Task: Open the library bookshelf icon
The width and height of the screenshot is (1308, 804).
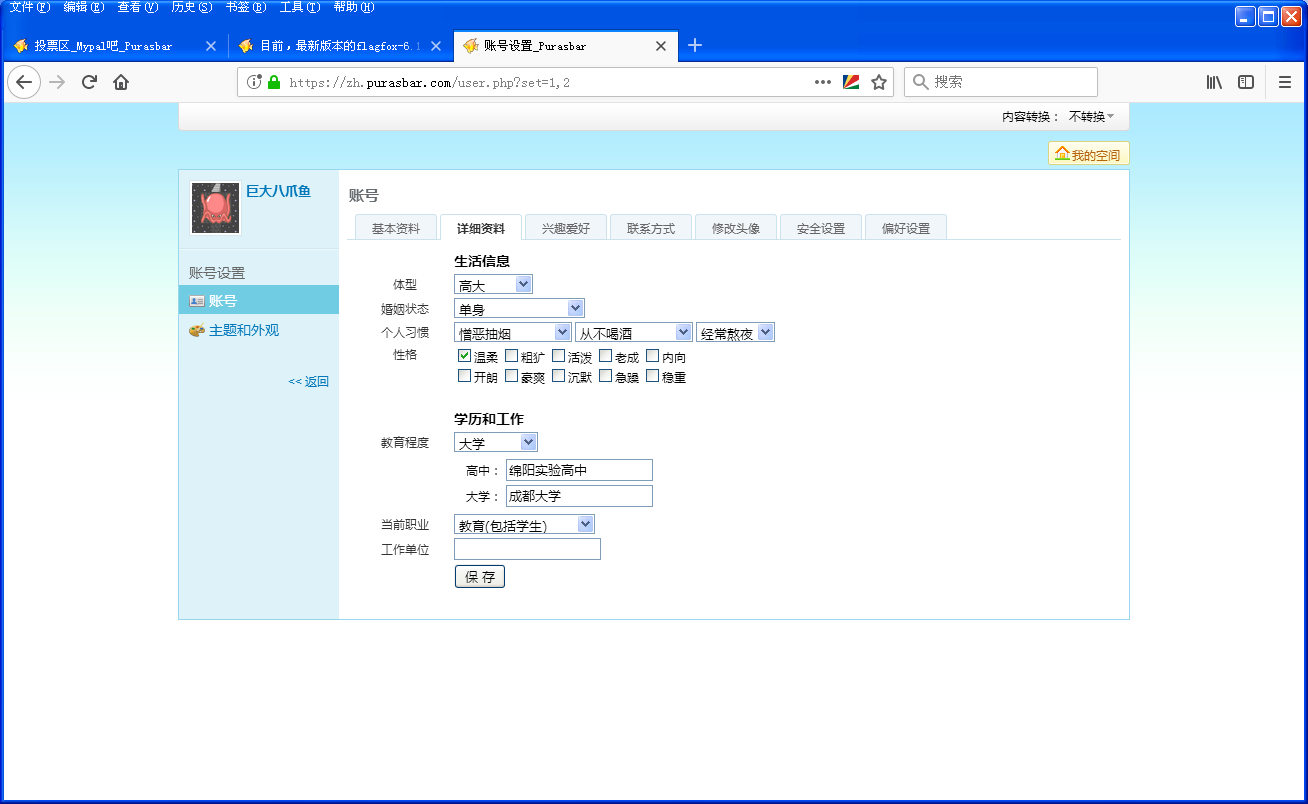Action: (1214, 82)
